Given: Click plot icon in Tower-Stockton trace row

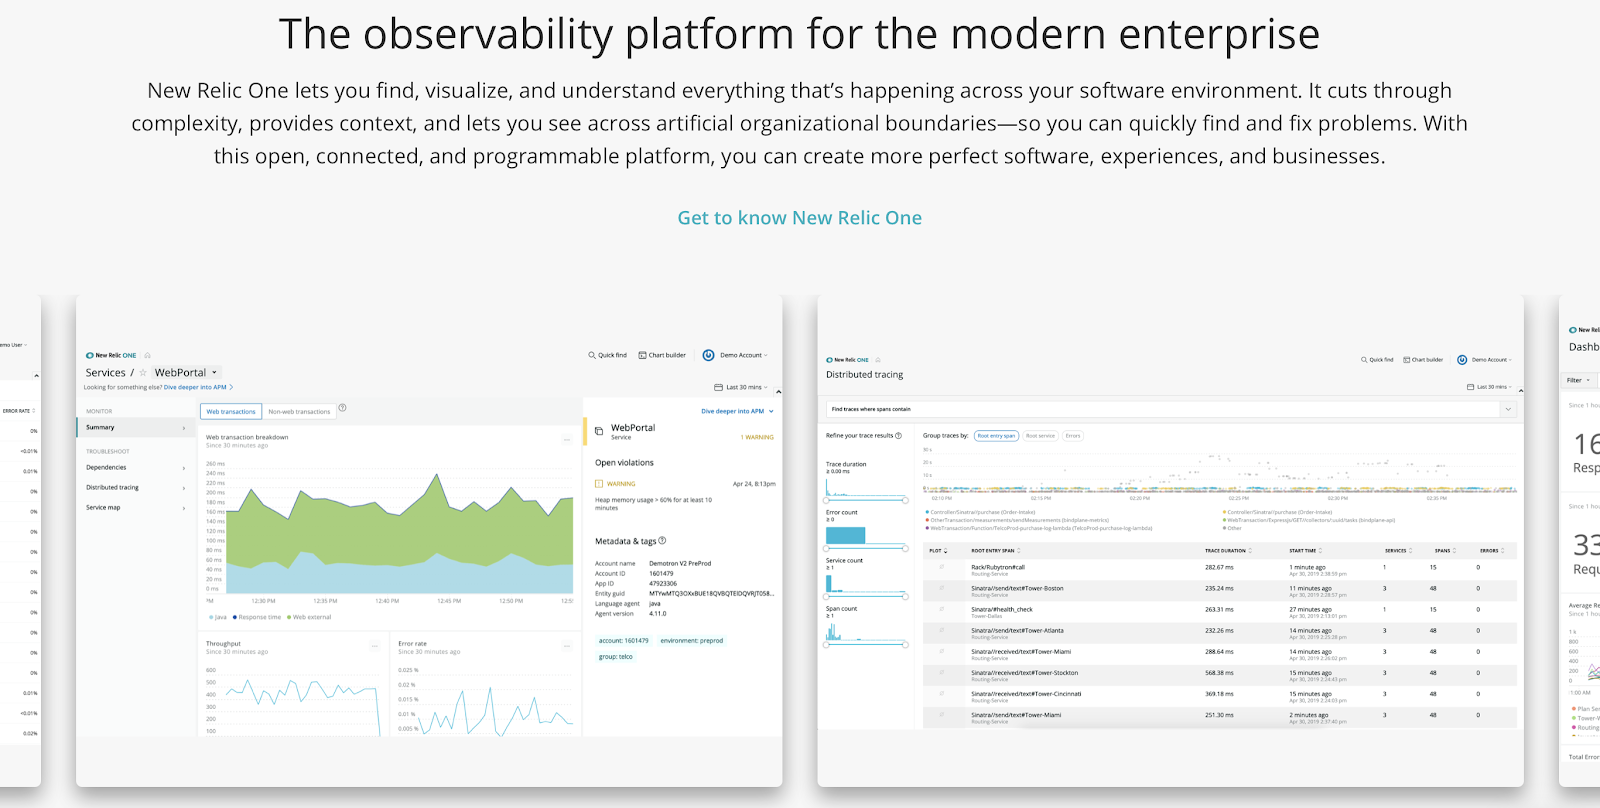Looking at the screenshot, I should tap(941, 673).
